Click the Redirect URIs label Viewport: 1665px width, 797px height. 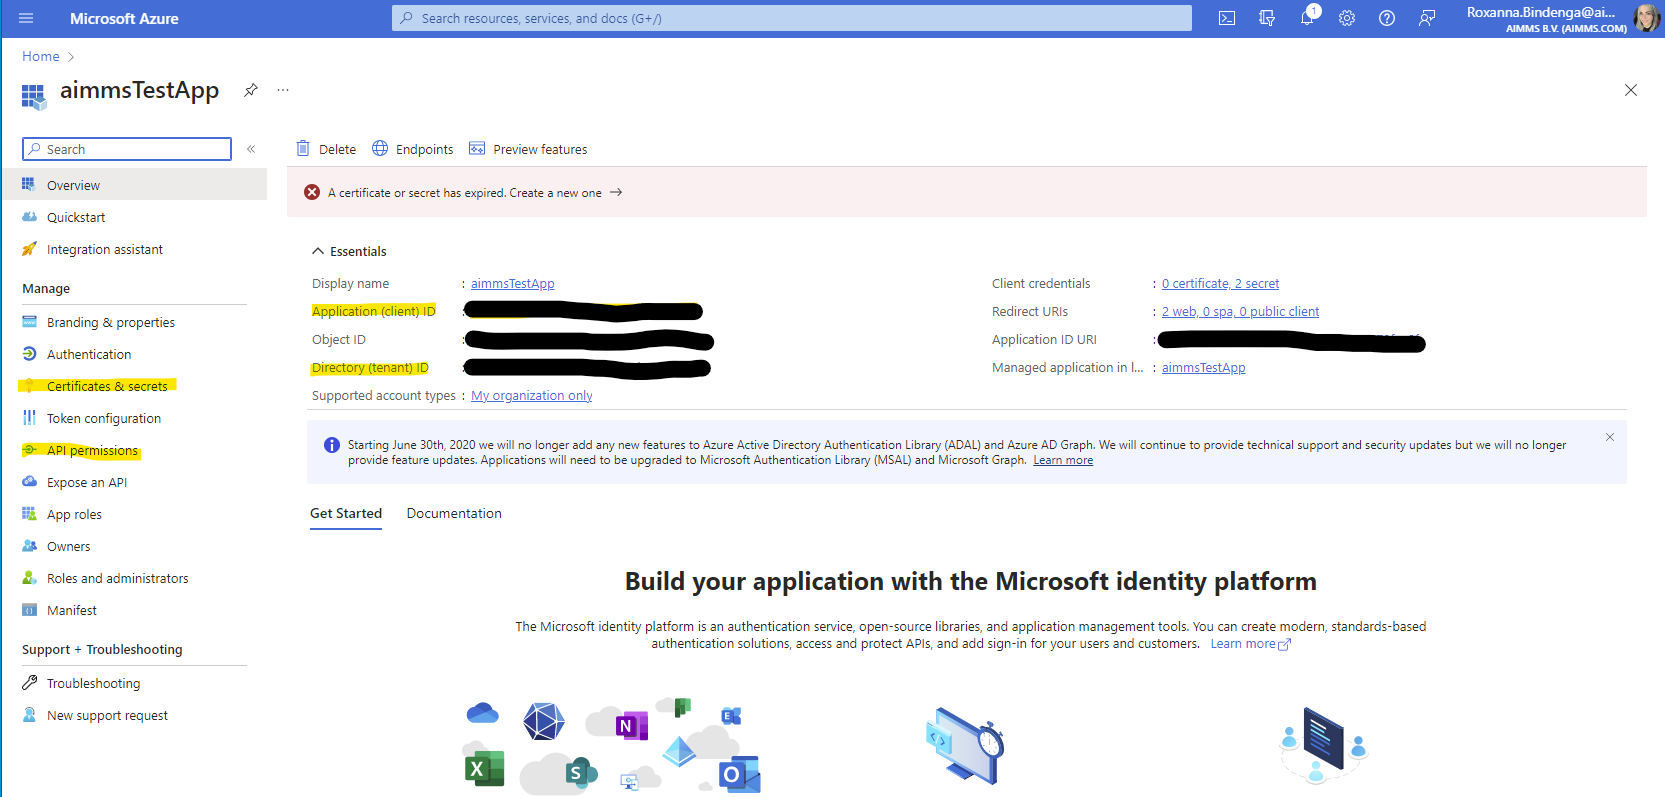point(1030,311)
